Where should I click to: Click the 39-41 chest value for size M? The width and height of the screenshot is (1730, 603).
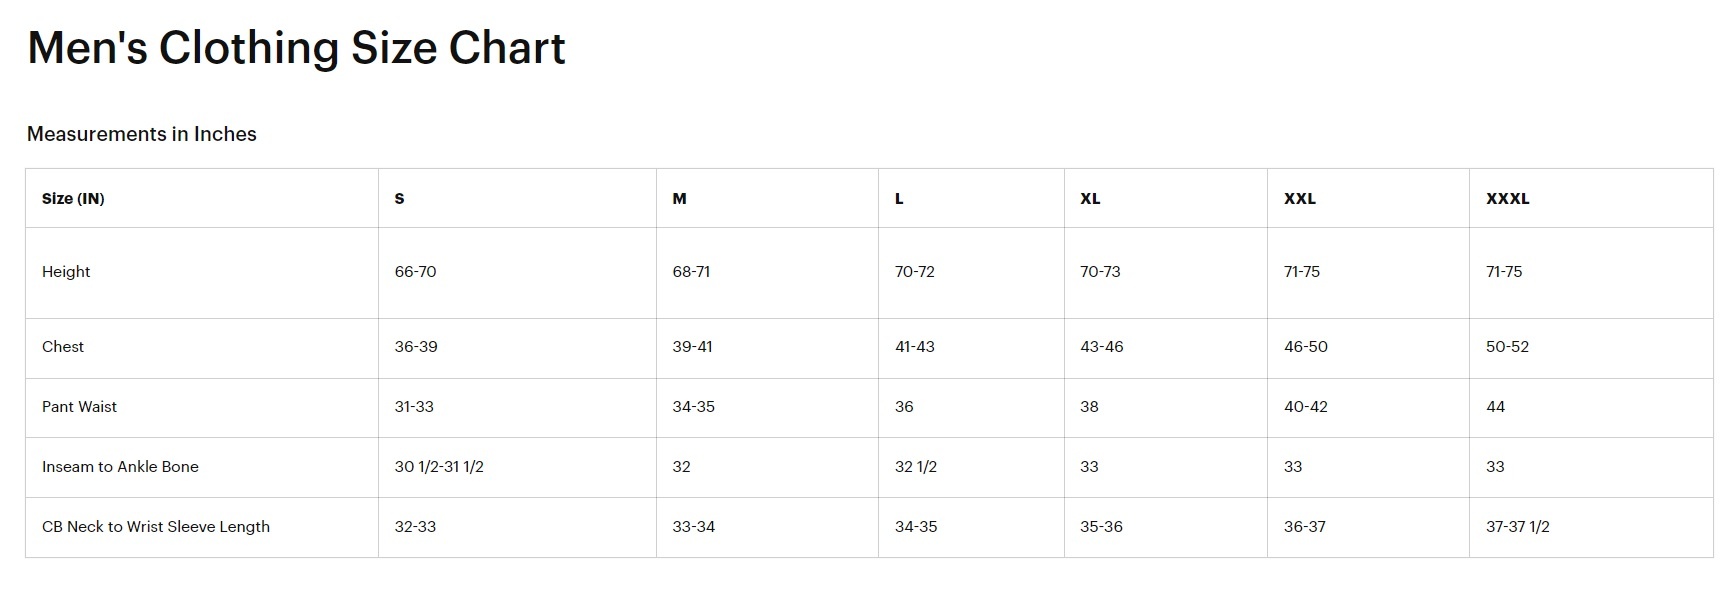pyautogui.click(x=692, y=346)
